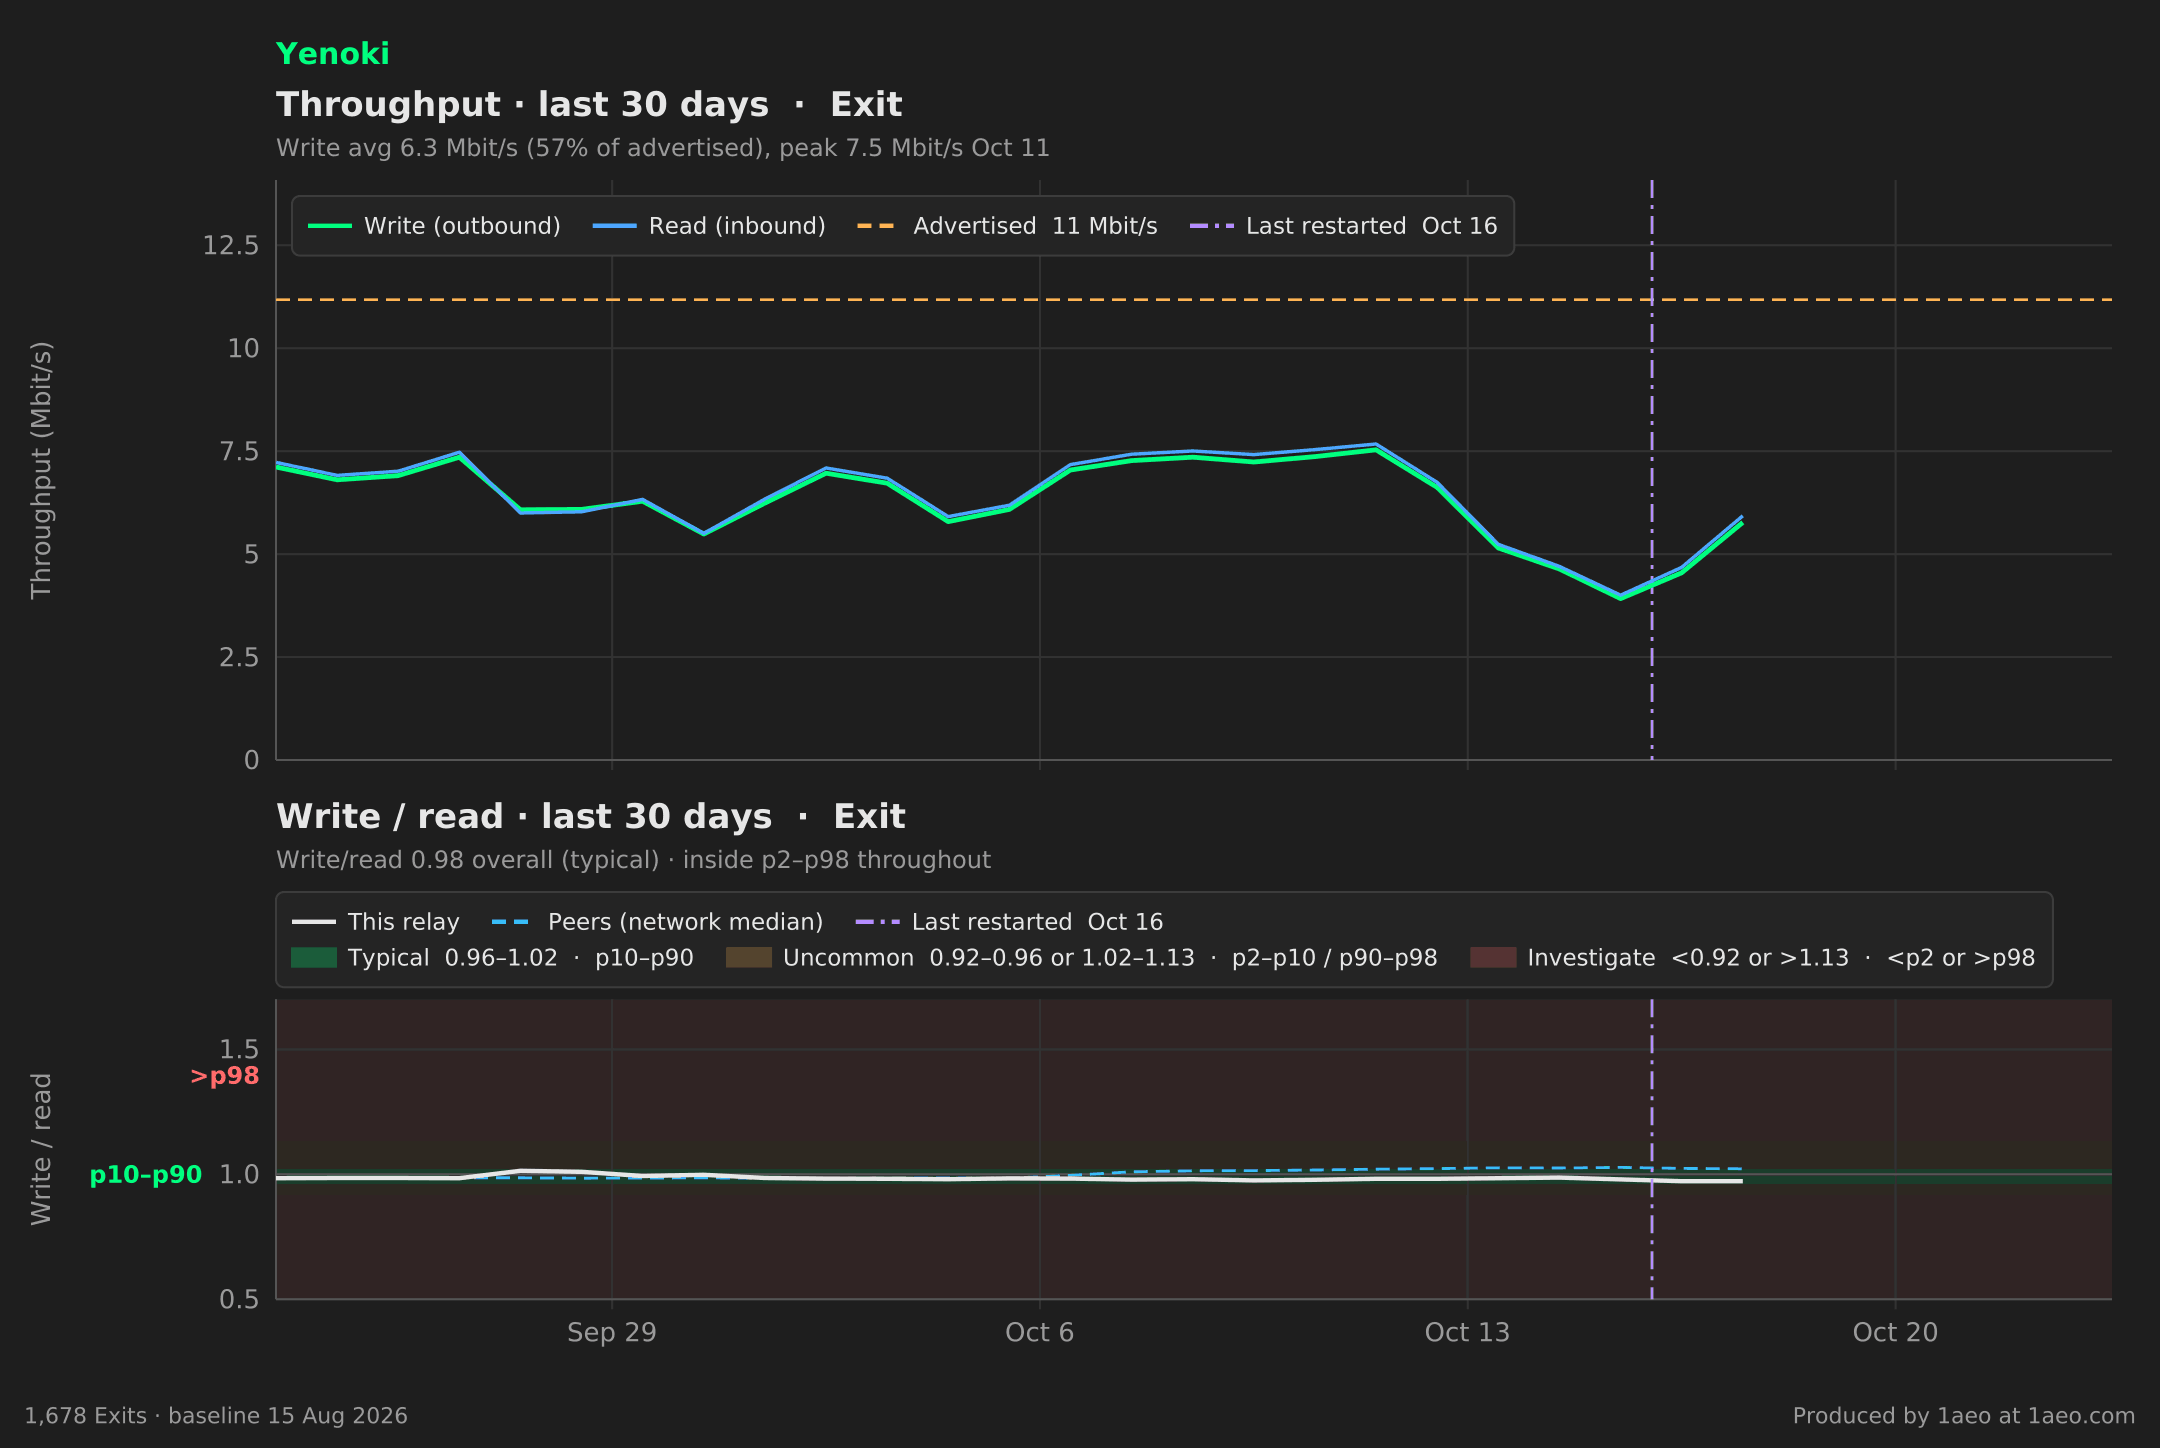This screenshot has width=2160, height=1448.
Task: Click the '>p98' axis label
Action: tap(224, 1076)
